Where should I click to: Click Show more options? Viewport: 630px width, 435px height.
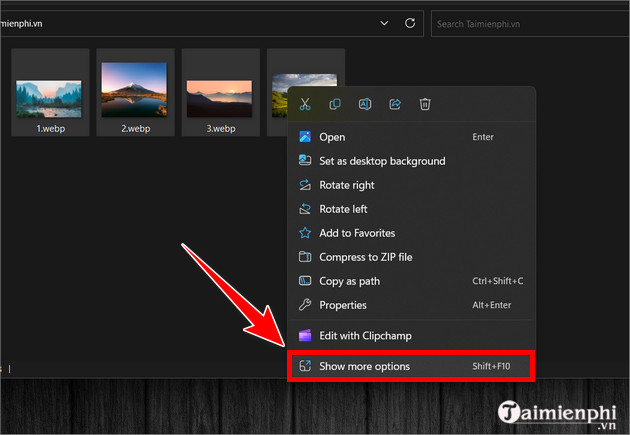pyautogui.click(x=413, y=366)
